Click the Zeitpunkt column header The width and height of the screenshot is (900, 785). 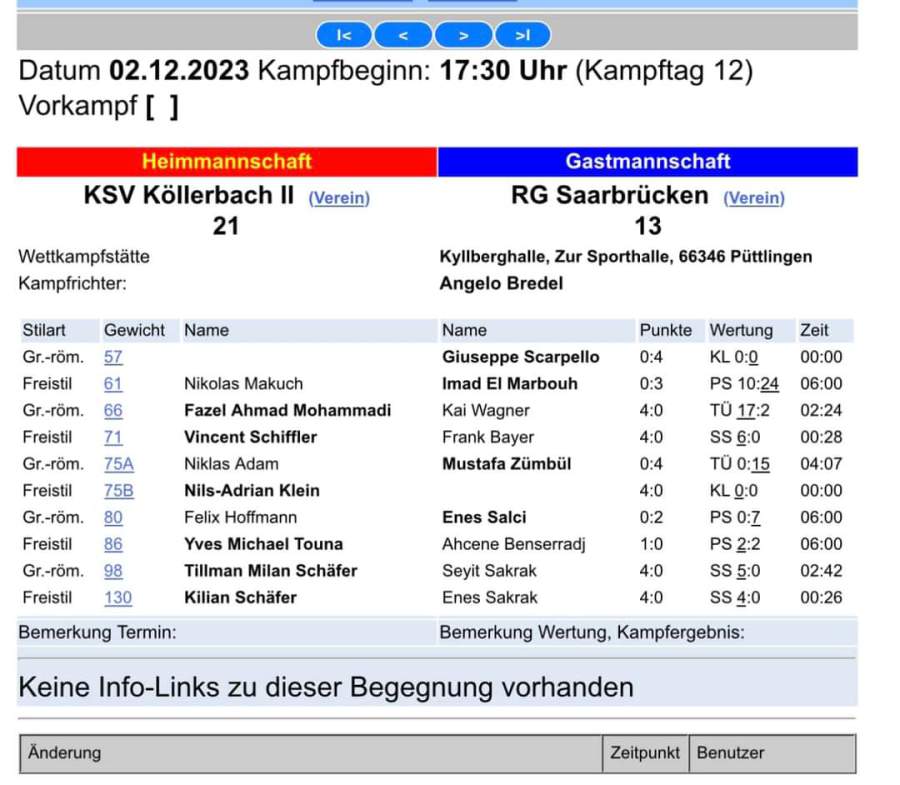point(645,753)
